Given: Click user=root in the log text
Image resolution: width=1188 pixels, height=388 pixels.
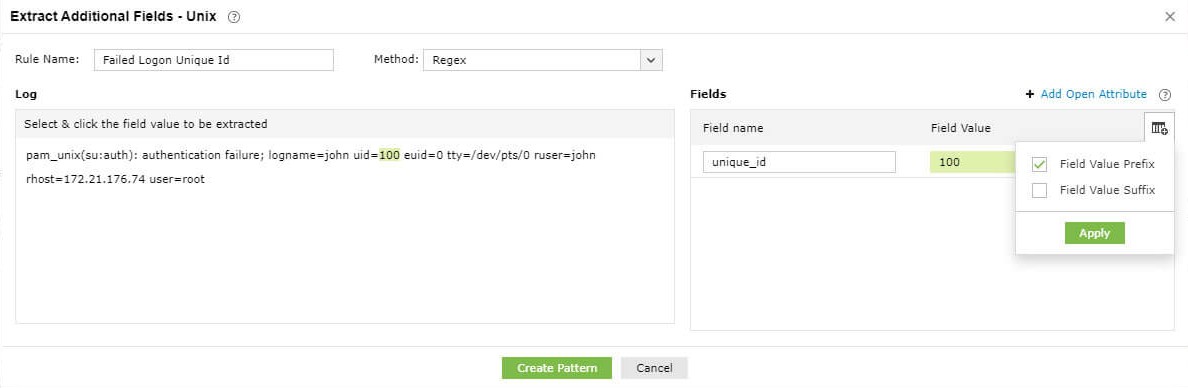Looking at the screenshot, I should click(x=177, y=180).
